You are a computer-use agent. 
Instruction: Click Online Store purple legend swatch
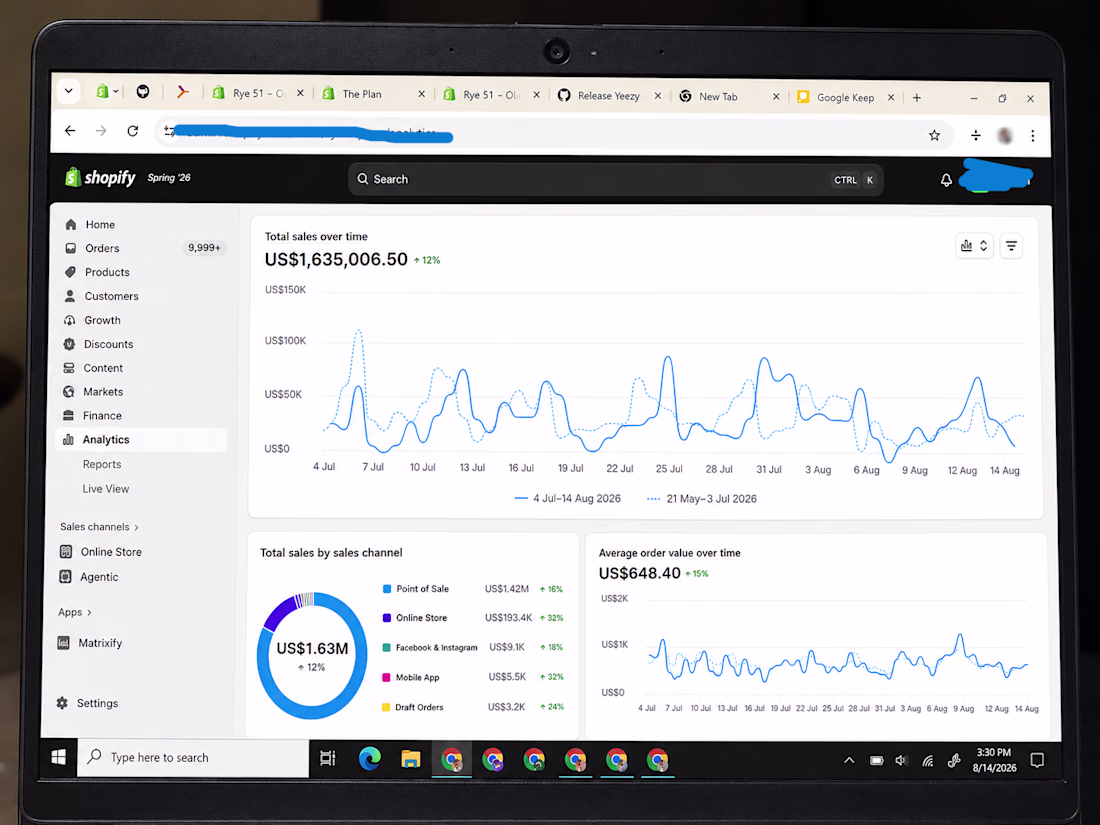387,617
